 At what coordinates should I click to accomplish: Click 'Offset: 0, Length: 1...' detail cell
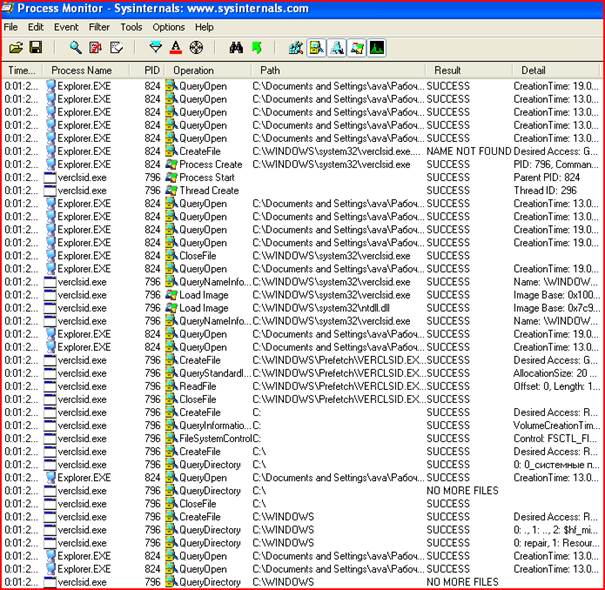(x=556, y=386)
